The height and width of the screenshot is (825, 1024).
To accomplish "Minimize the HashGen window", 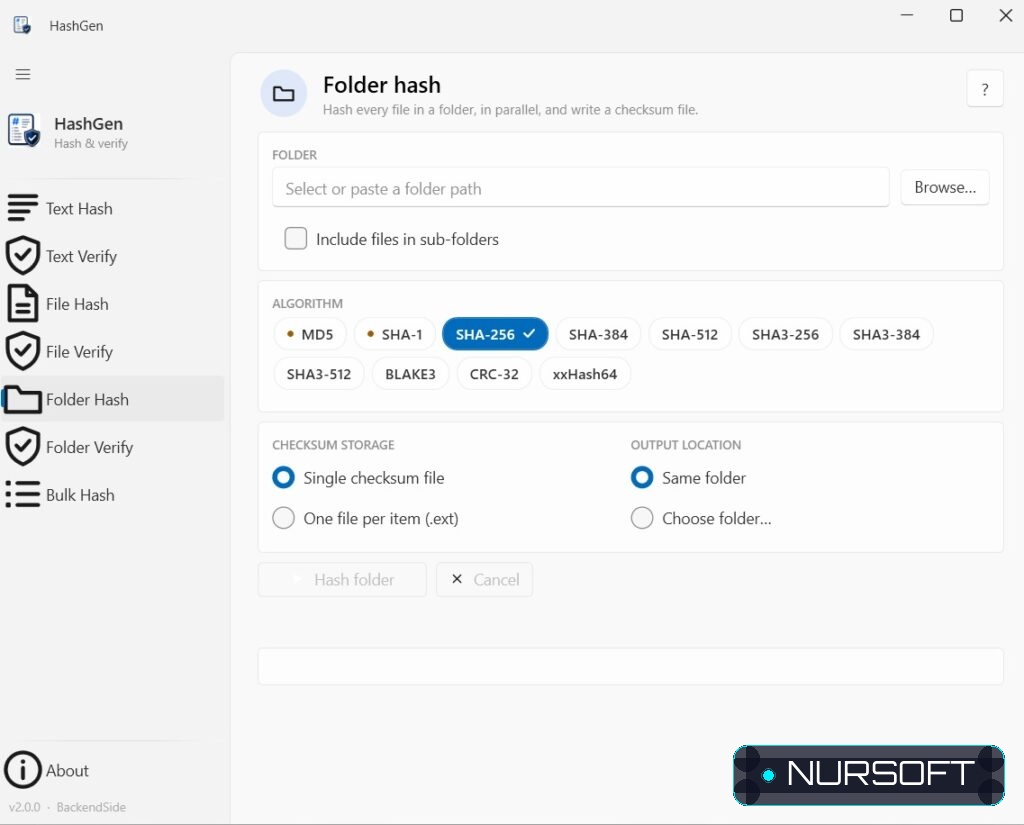I will click(906, 15).
